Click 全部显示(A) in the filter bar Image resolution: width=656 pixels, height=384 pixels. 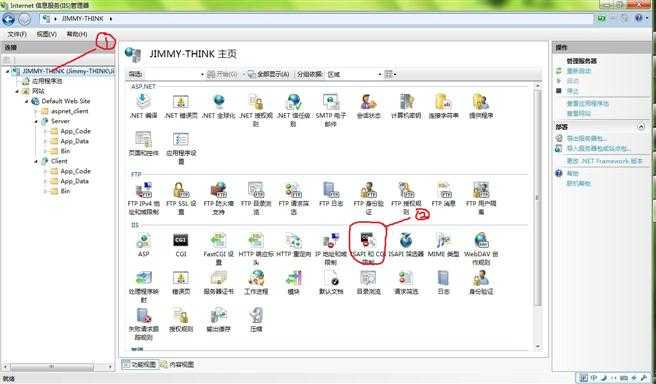click(x=268, y=74)
